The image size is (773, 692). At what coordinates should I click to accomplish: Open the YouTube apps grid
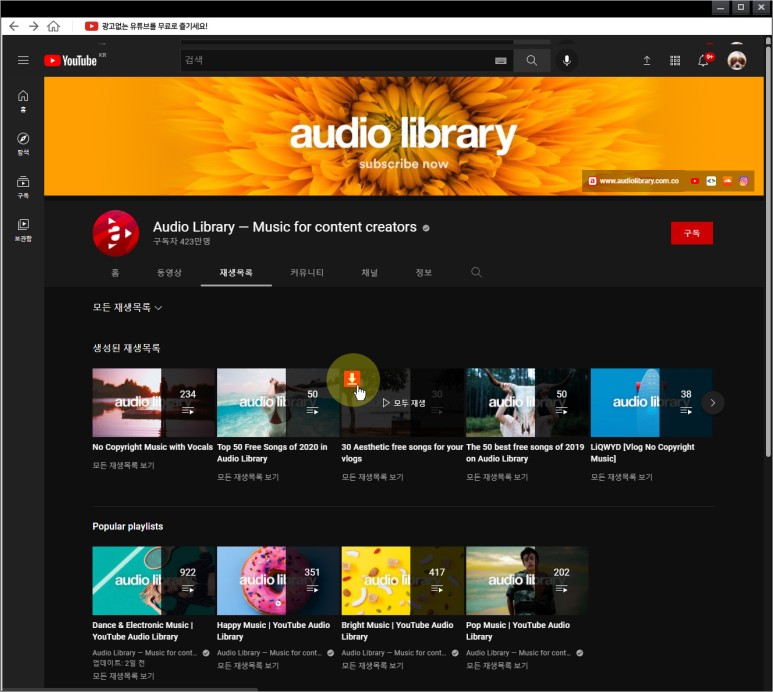[675, 61]
